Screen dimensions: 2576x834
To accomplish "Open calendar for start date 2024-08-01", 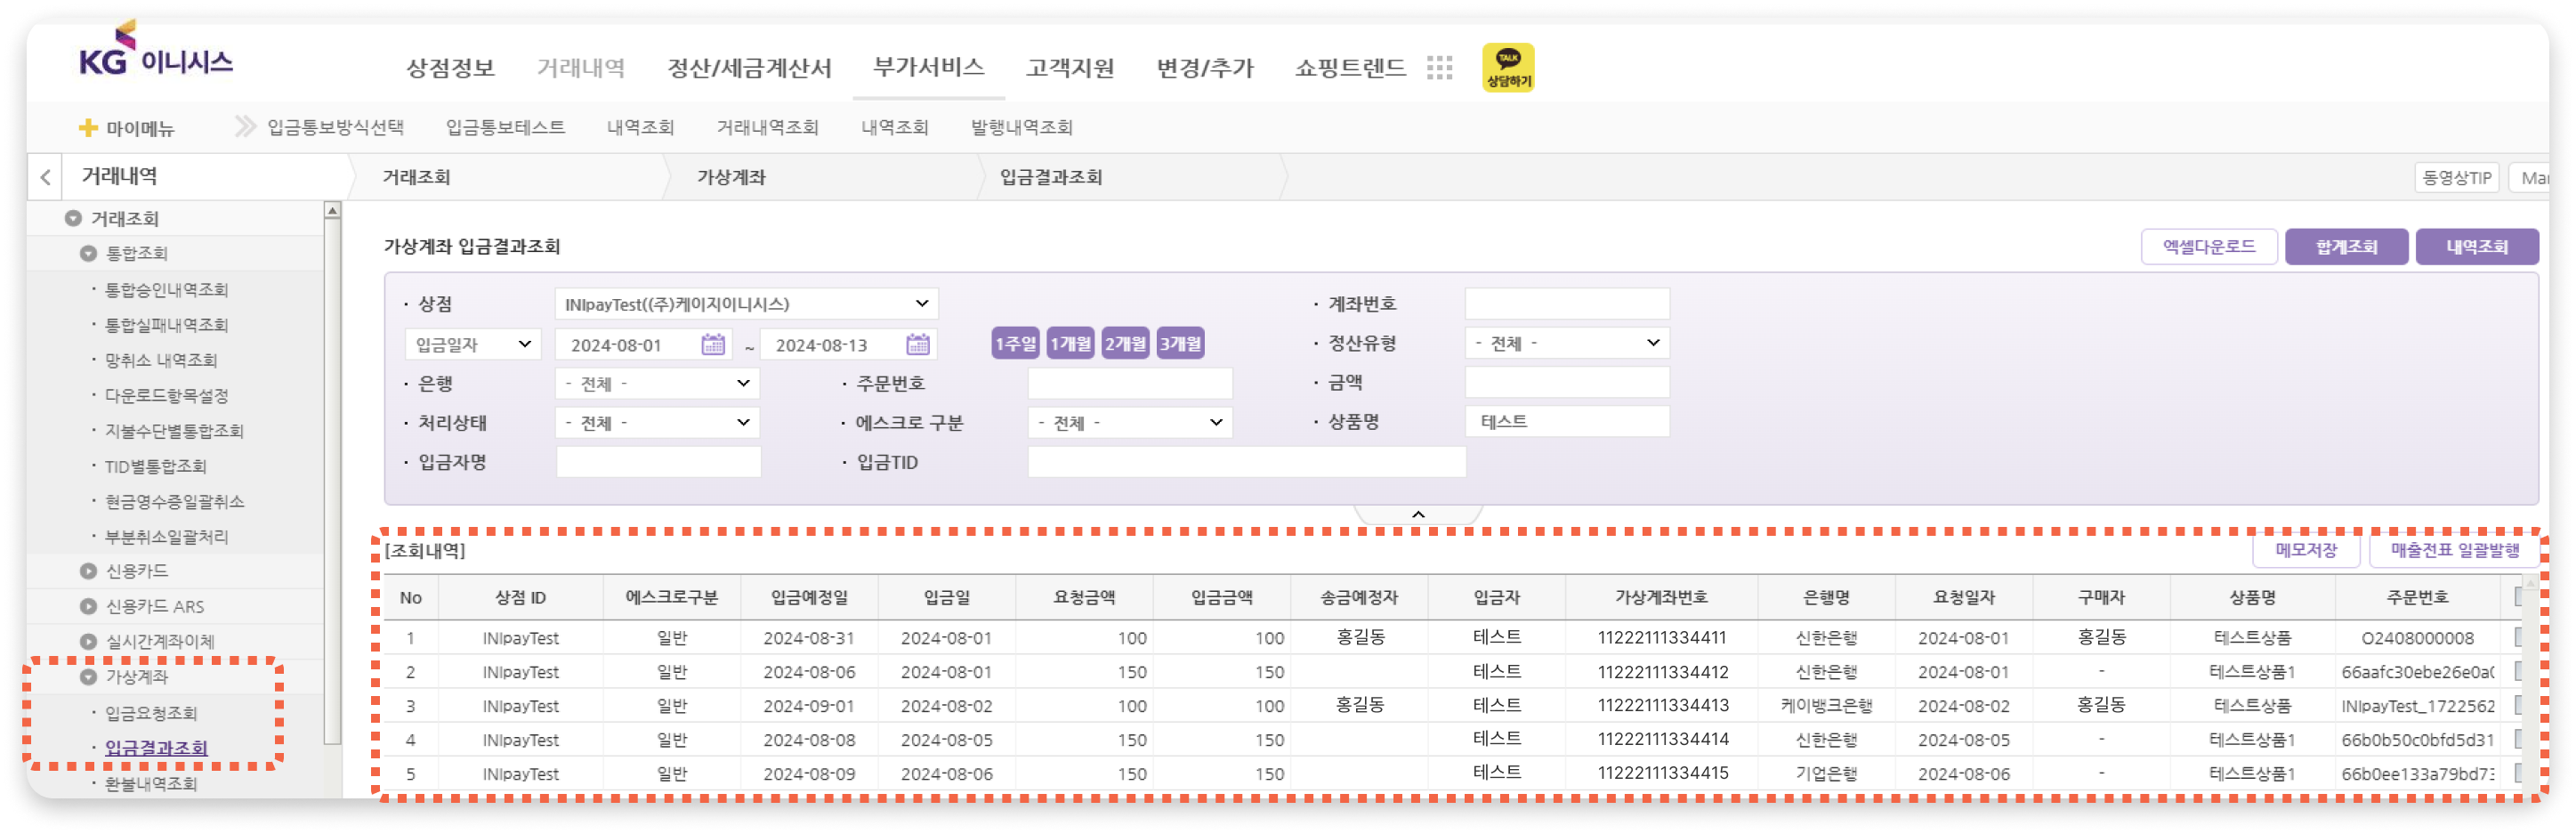I will (713, 345).
